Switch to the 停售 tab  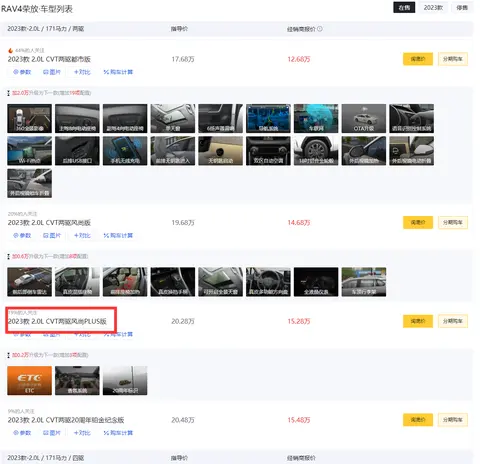pyautogui.click(x=462, y=8)
